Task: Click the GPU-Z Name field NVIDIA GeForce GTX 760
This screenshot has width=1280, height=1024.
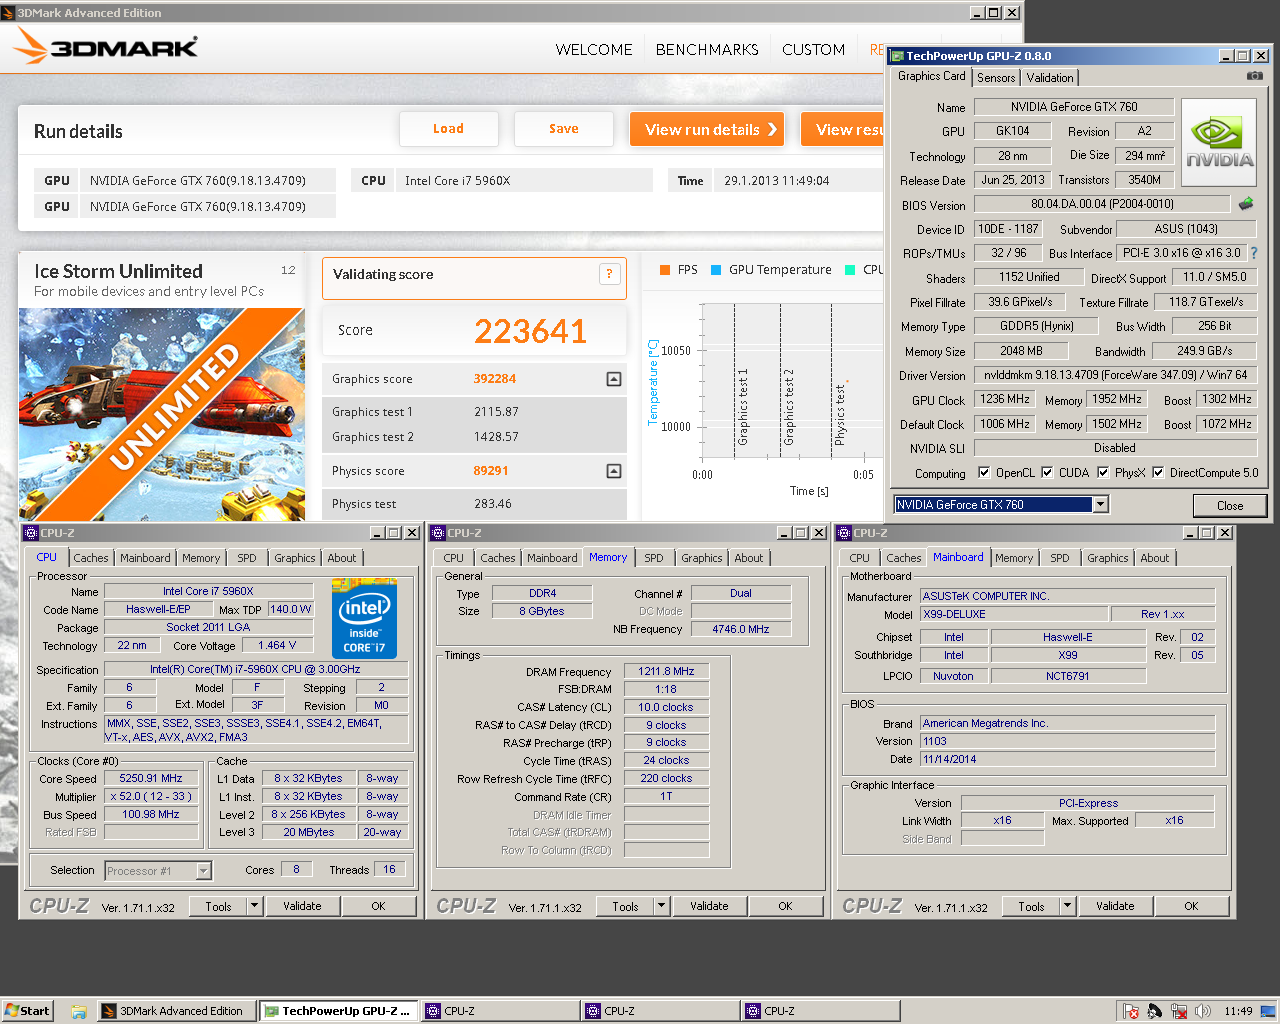Action: coord(1073,107)
